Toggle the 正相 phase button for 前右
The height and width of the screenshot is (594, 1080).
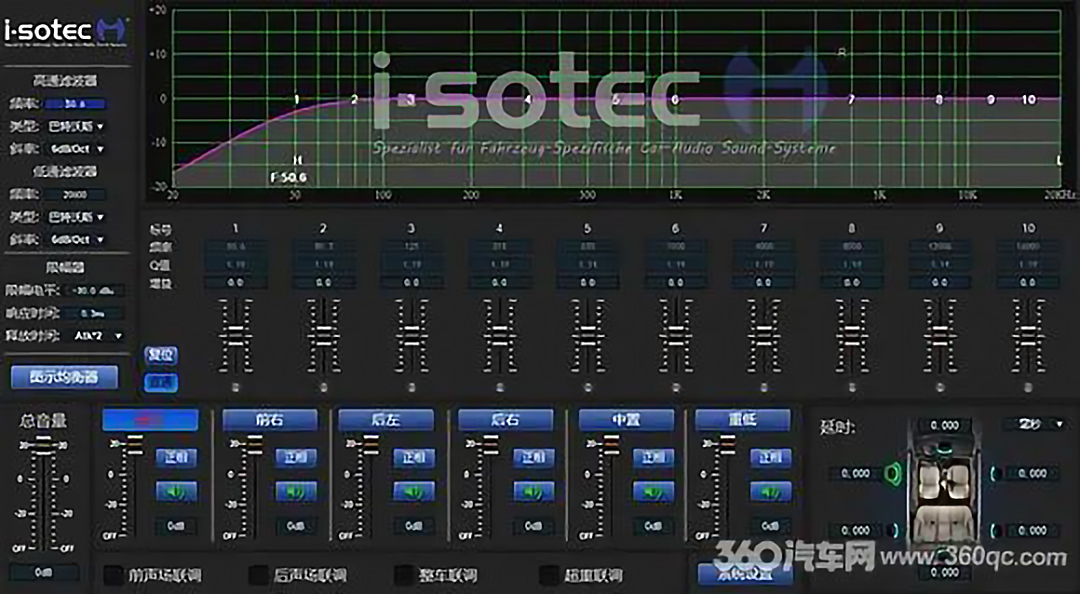pos(296,458)
